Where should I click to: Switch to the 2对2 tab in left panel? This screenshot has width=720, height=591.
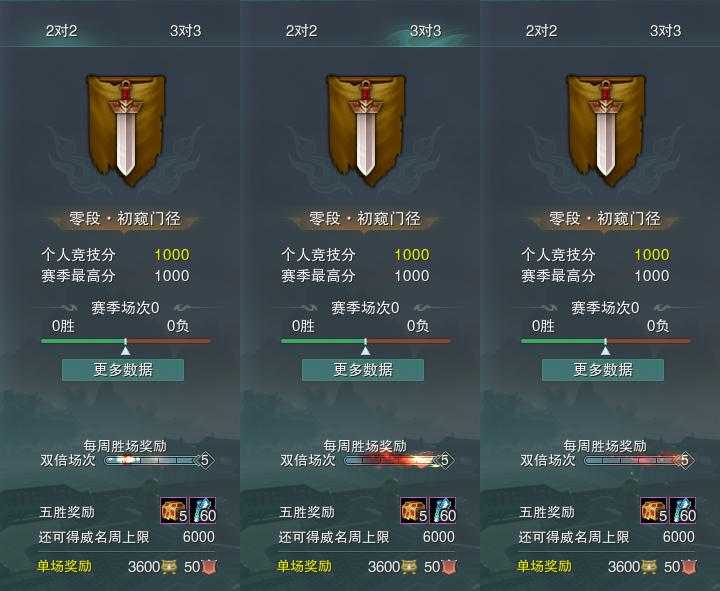(62, 31)
